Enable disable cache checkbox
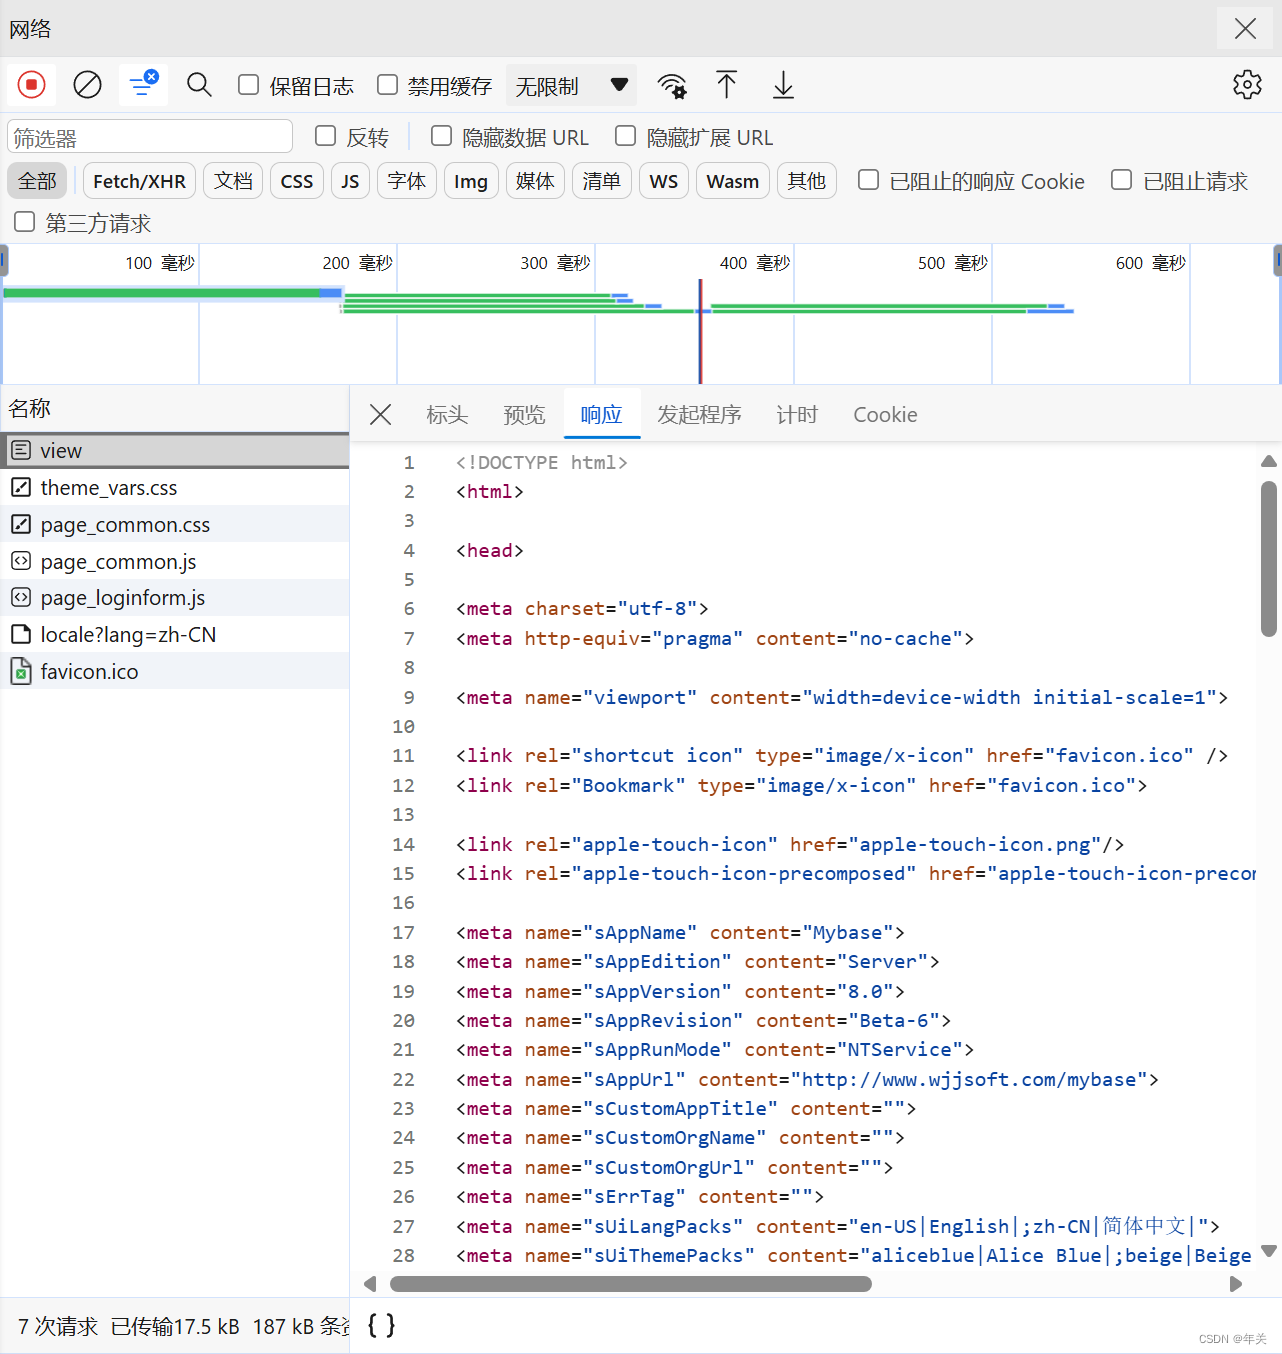 click(387, 85)
